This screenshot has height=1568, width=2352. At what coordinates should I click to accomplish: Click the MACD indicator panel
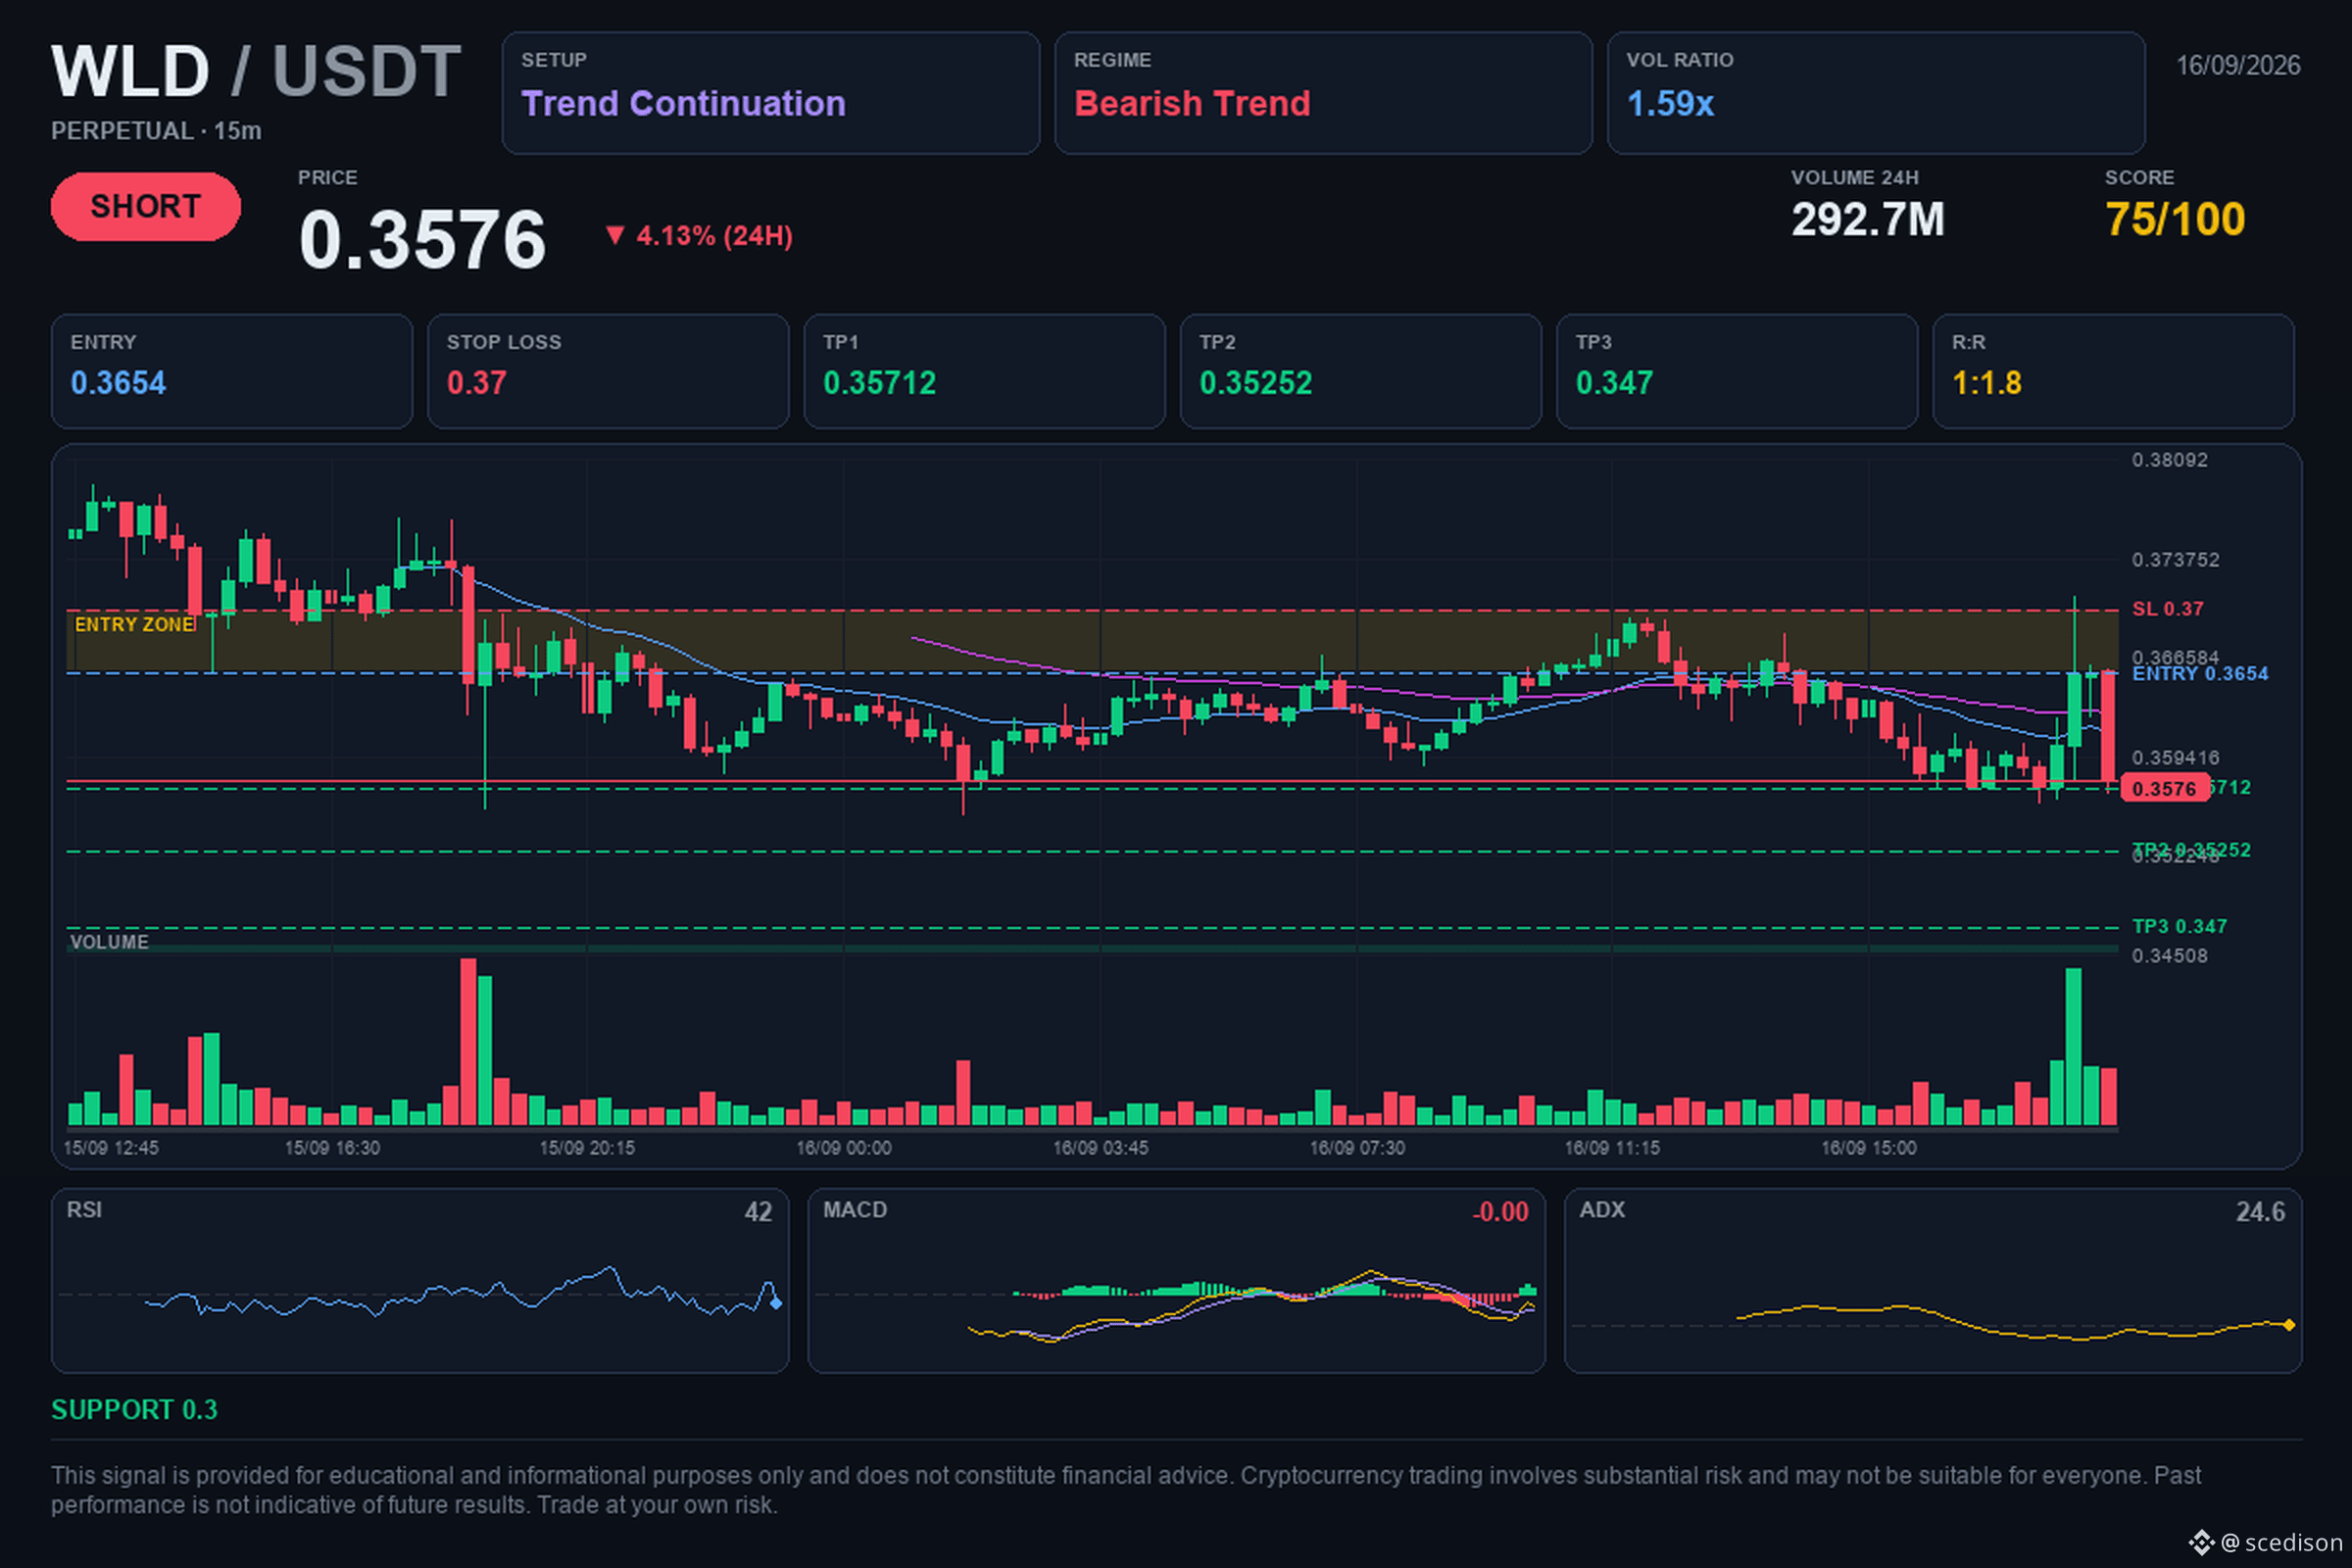[x=1176, y=1280]
